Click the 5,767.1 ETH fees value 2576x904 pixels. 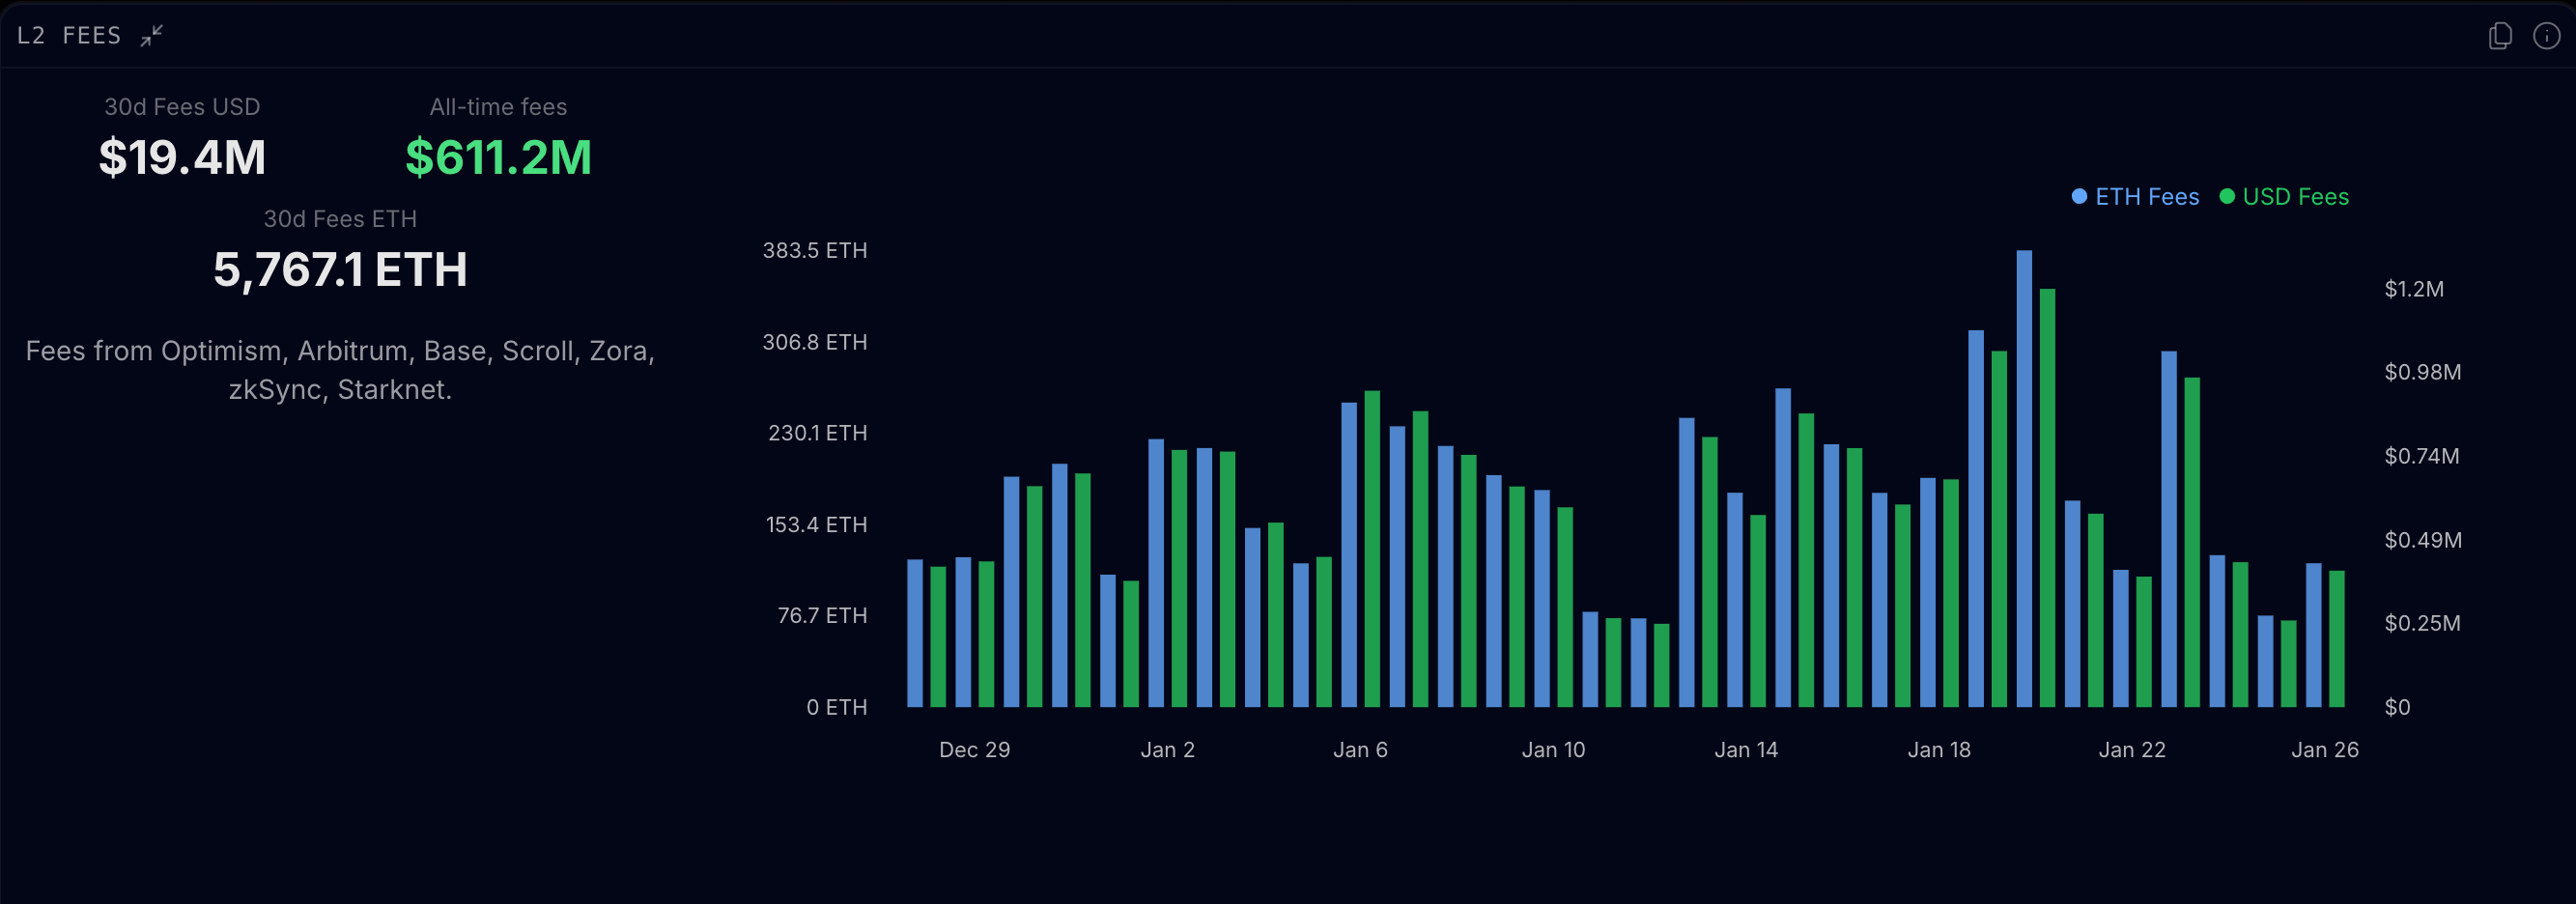pos(340,270)
